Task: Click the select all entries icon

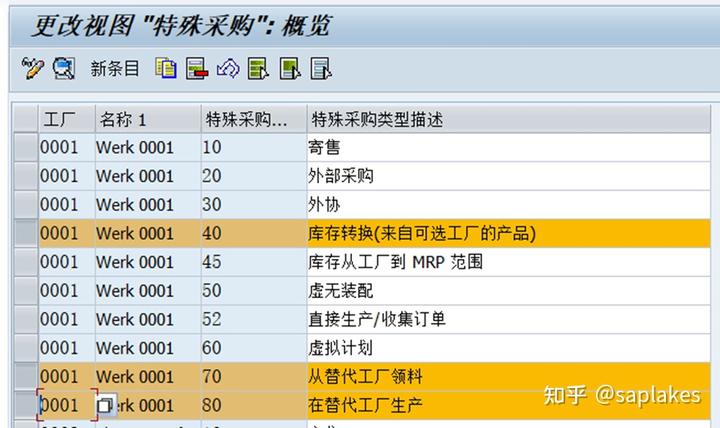Action: [x=259, y=68]
